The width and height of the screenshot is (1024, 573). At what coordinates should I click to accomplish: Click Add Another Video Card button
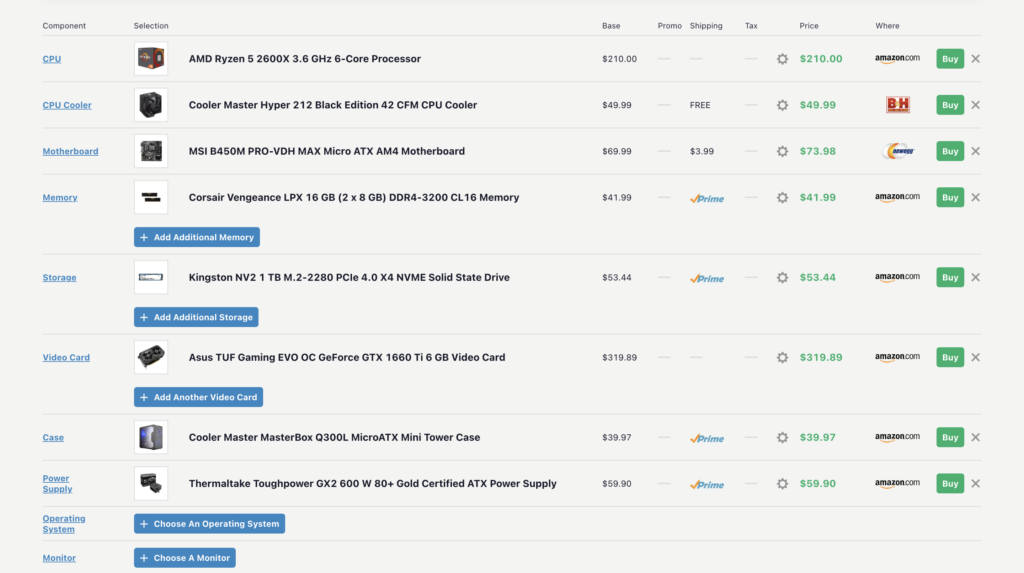pos(199,397)
